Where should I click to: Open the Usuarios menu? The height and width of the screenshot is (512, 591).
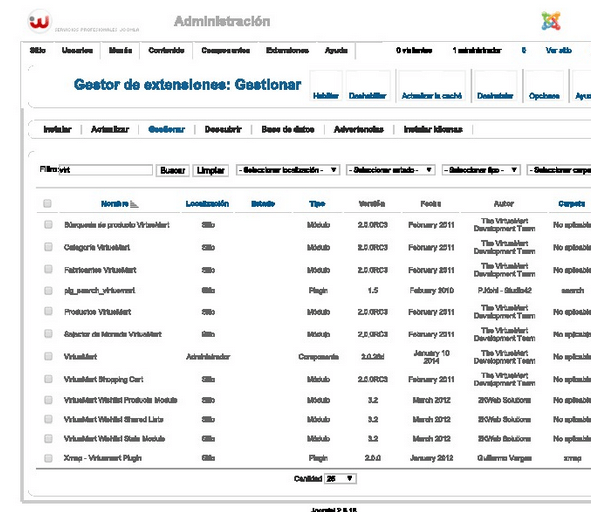pos(77,51)
